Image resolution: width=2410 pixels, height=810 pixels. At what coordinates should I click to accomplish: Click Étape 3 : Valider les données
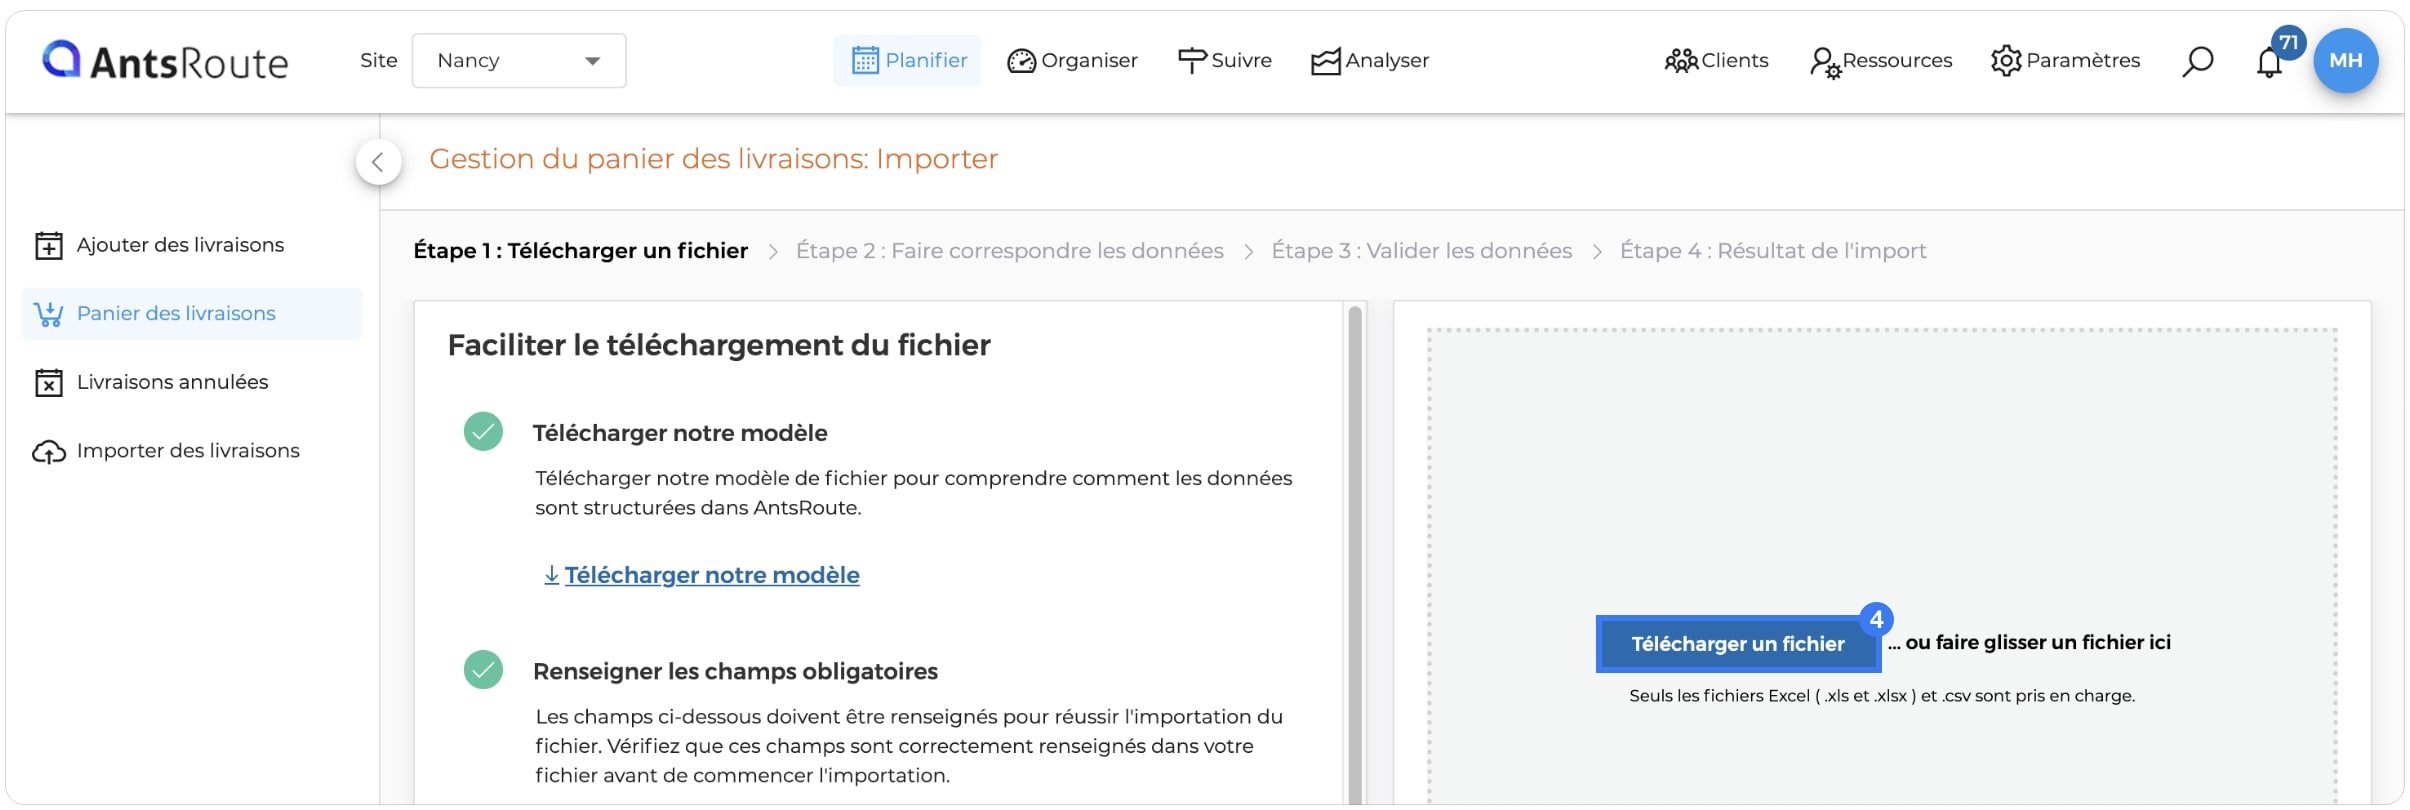[1421, 251]
